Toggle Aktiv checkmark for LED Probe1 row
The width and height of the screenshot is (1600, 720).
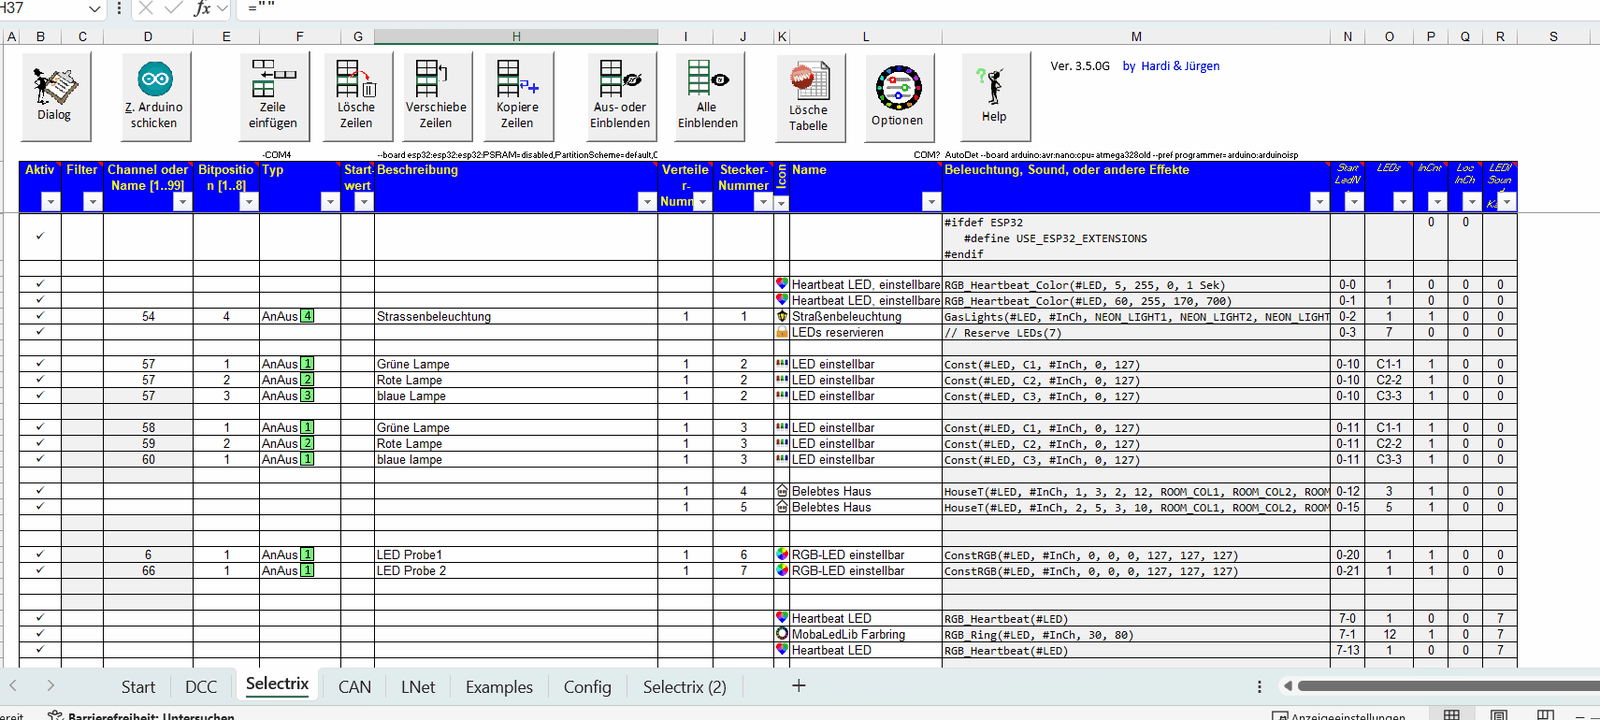point(40,554)
